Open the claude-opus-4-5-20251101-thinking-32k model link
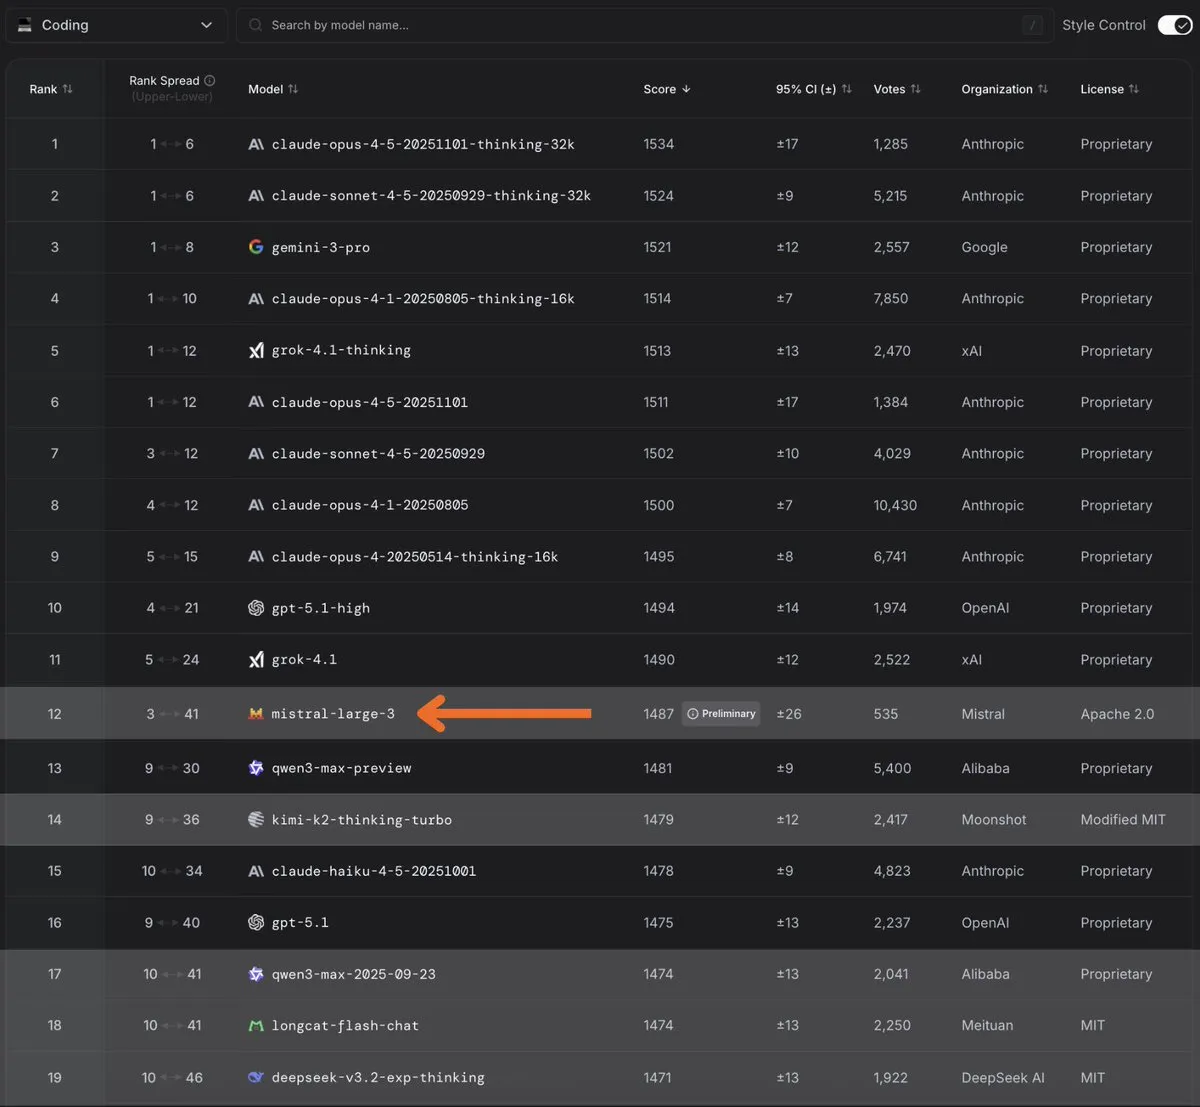1200x1107 pixels. pos(423,144)
